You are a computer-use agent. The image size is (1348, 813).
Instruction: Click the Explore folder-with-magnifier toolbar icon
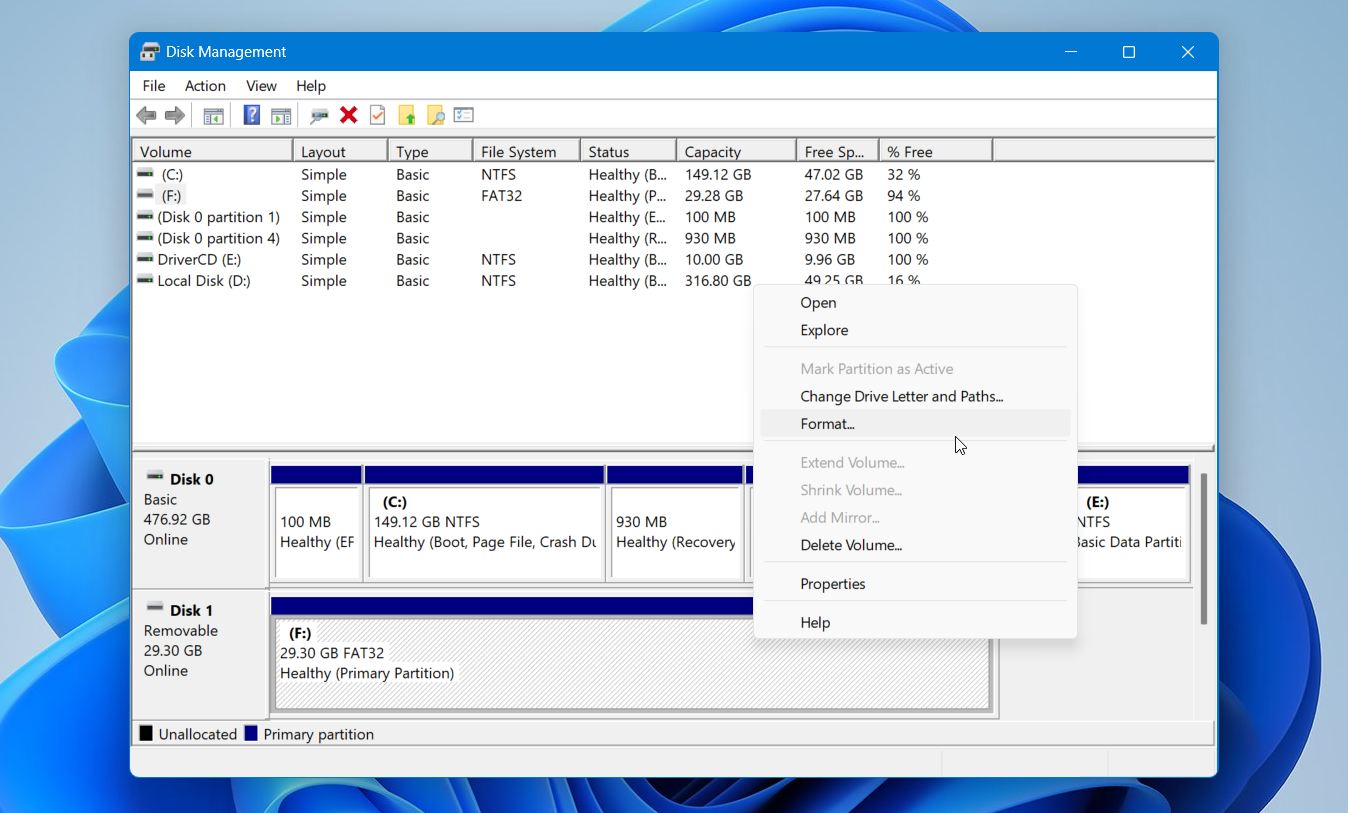pos(435,114)
